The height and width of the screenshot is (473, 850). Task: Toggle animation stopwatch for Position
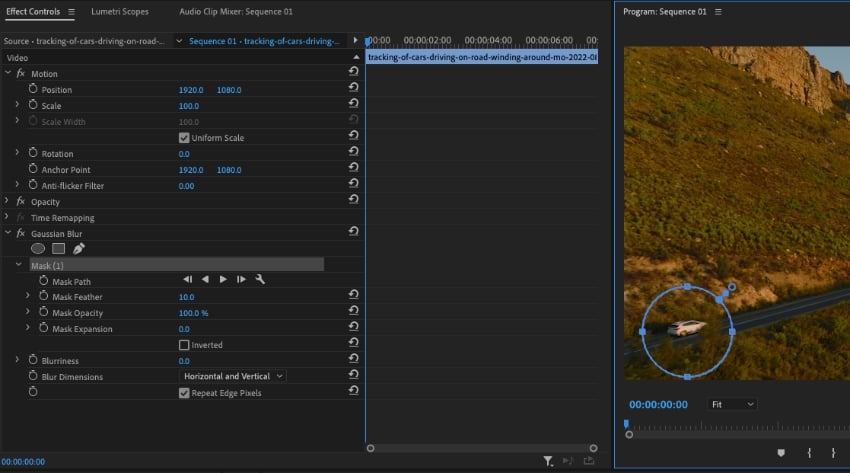click(x=33, y=88)
